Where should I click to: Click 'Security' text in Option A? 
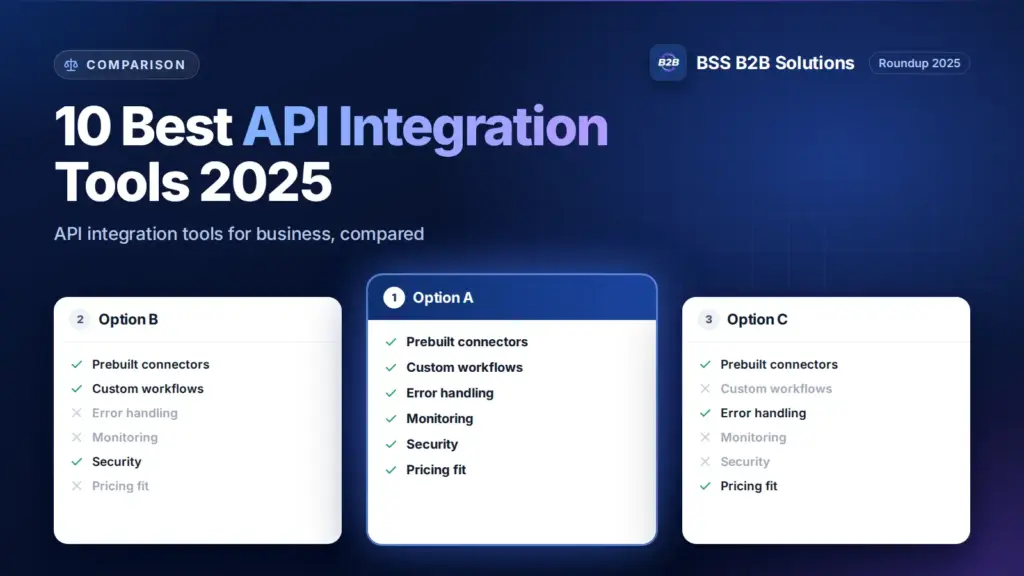432,444
